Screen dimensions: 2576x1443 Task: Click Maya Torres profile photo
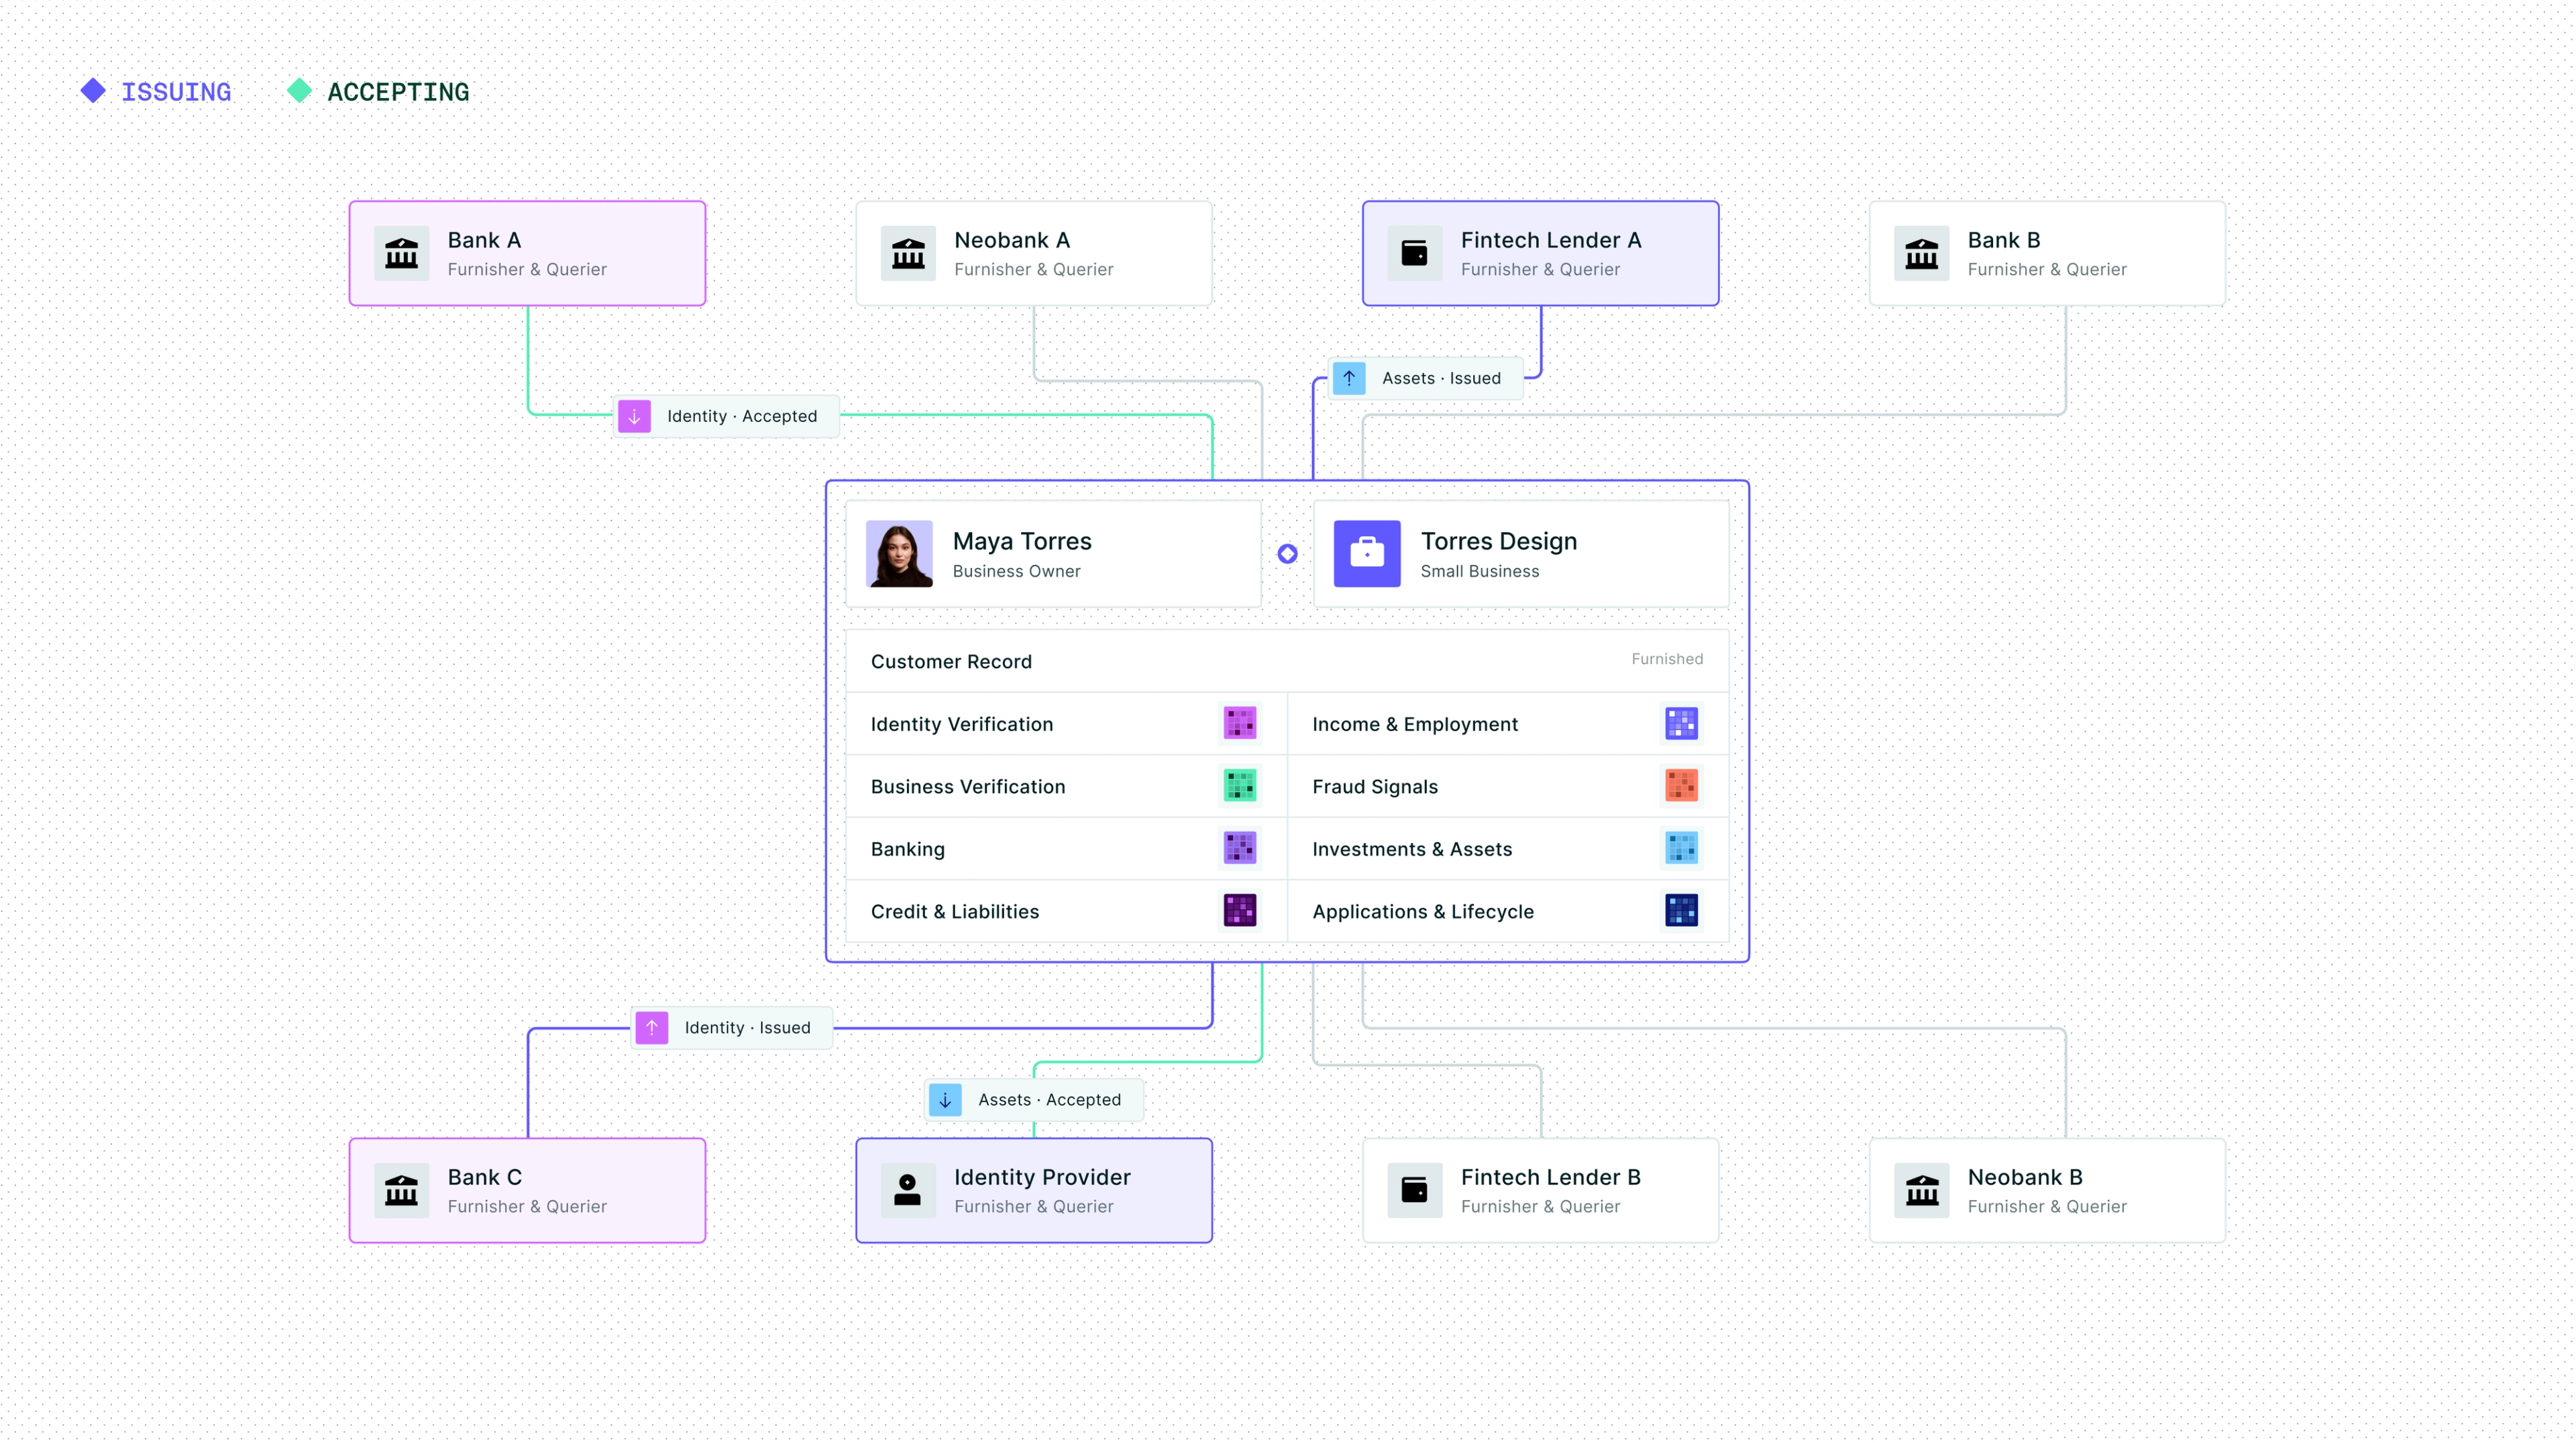tap(899, 553)
